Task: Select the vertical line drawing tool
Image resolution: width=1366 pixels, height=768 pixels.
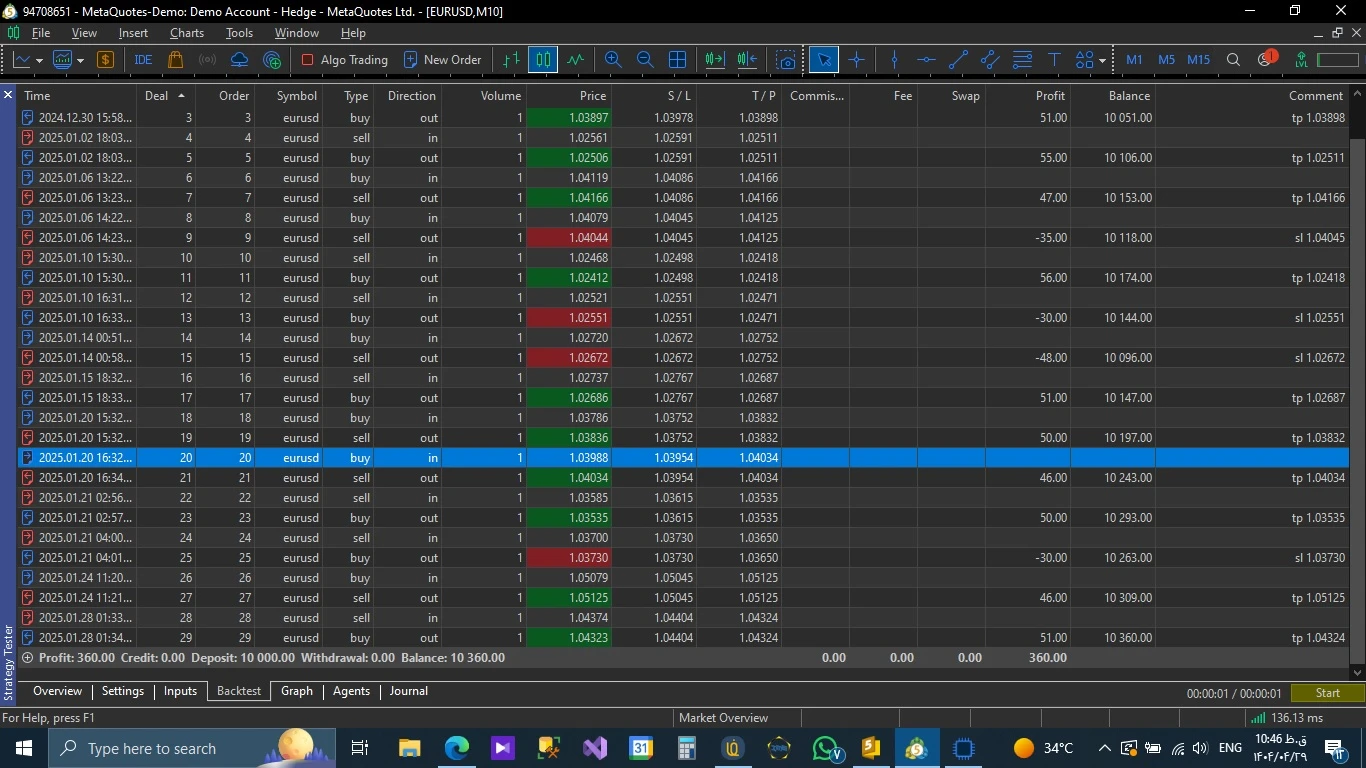Action: (894, 60)
